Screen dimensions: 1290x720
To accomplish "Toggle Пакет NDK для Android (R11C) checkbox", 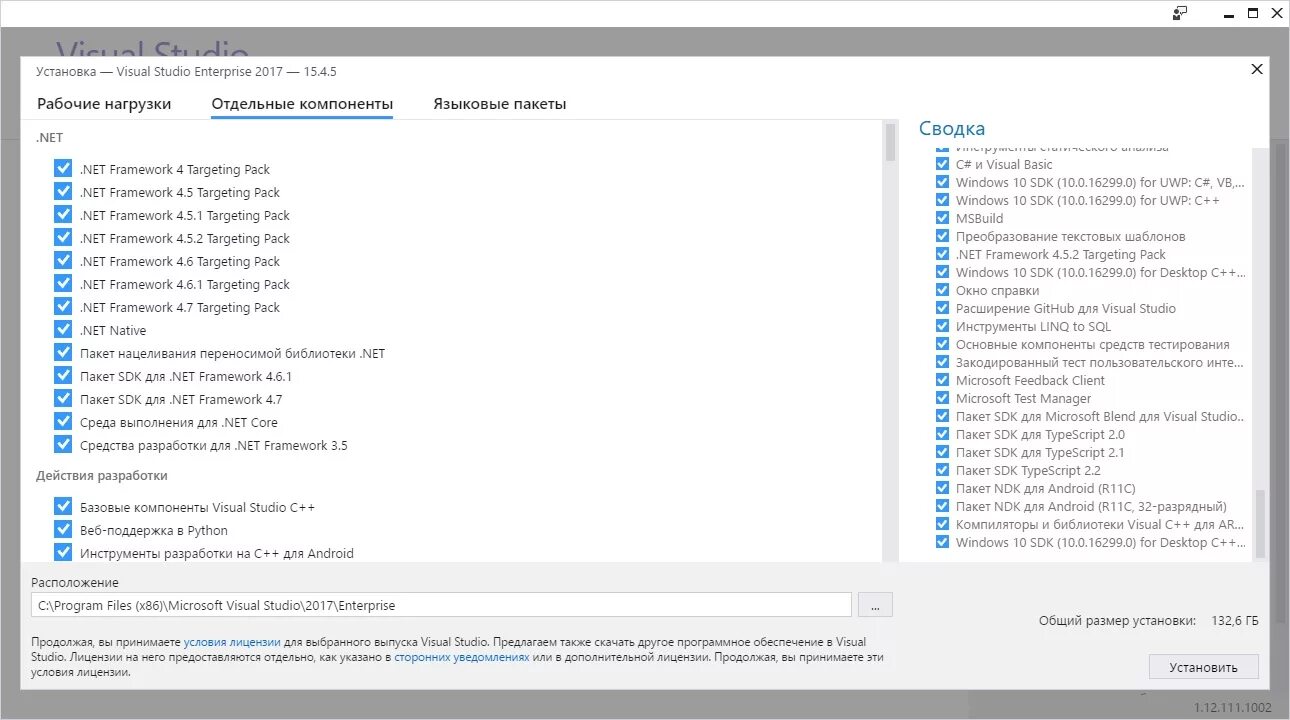I will pos(942,488).
